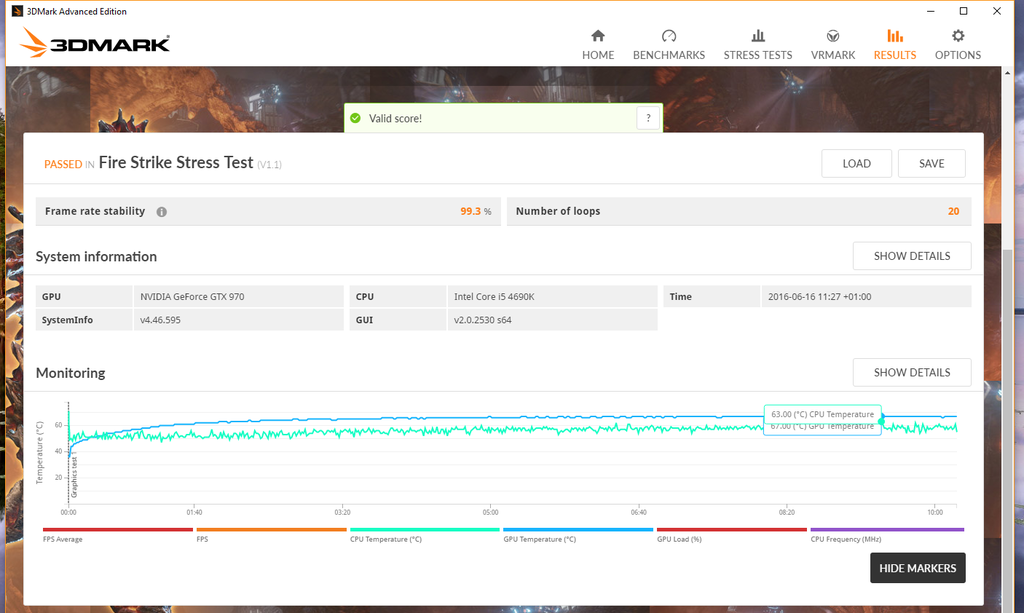This screenshot has height=613, width=1024.
Task: Click GUI version "v2.0.2530 s64"
Action: (x=483, y=320)
